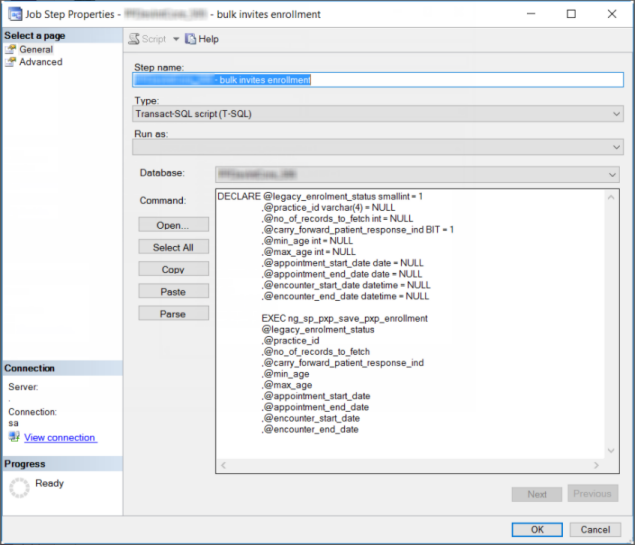Screen dimensions: 635x545
Task: Click the General page icon
Action: tap(11, 49)
